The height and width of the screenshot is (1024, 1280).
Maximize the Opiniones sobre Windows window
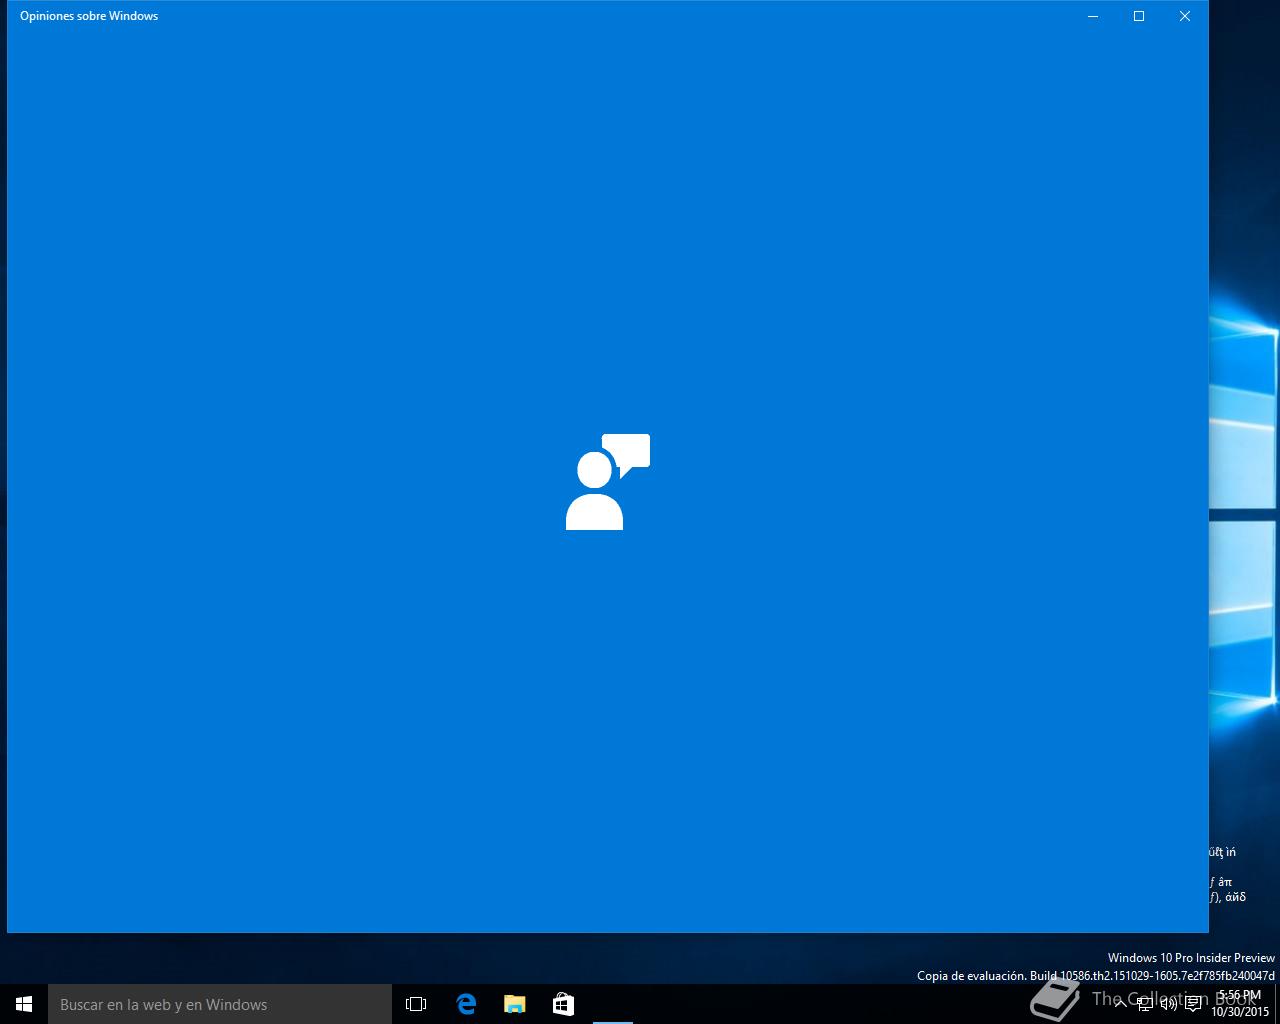pos(1139,16)
